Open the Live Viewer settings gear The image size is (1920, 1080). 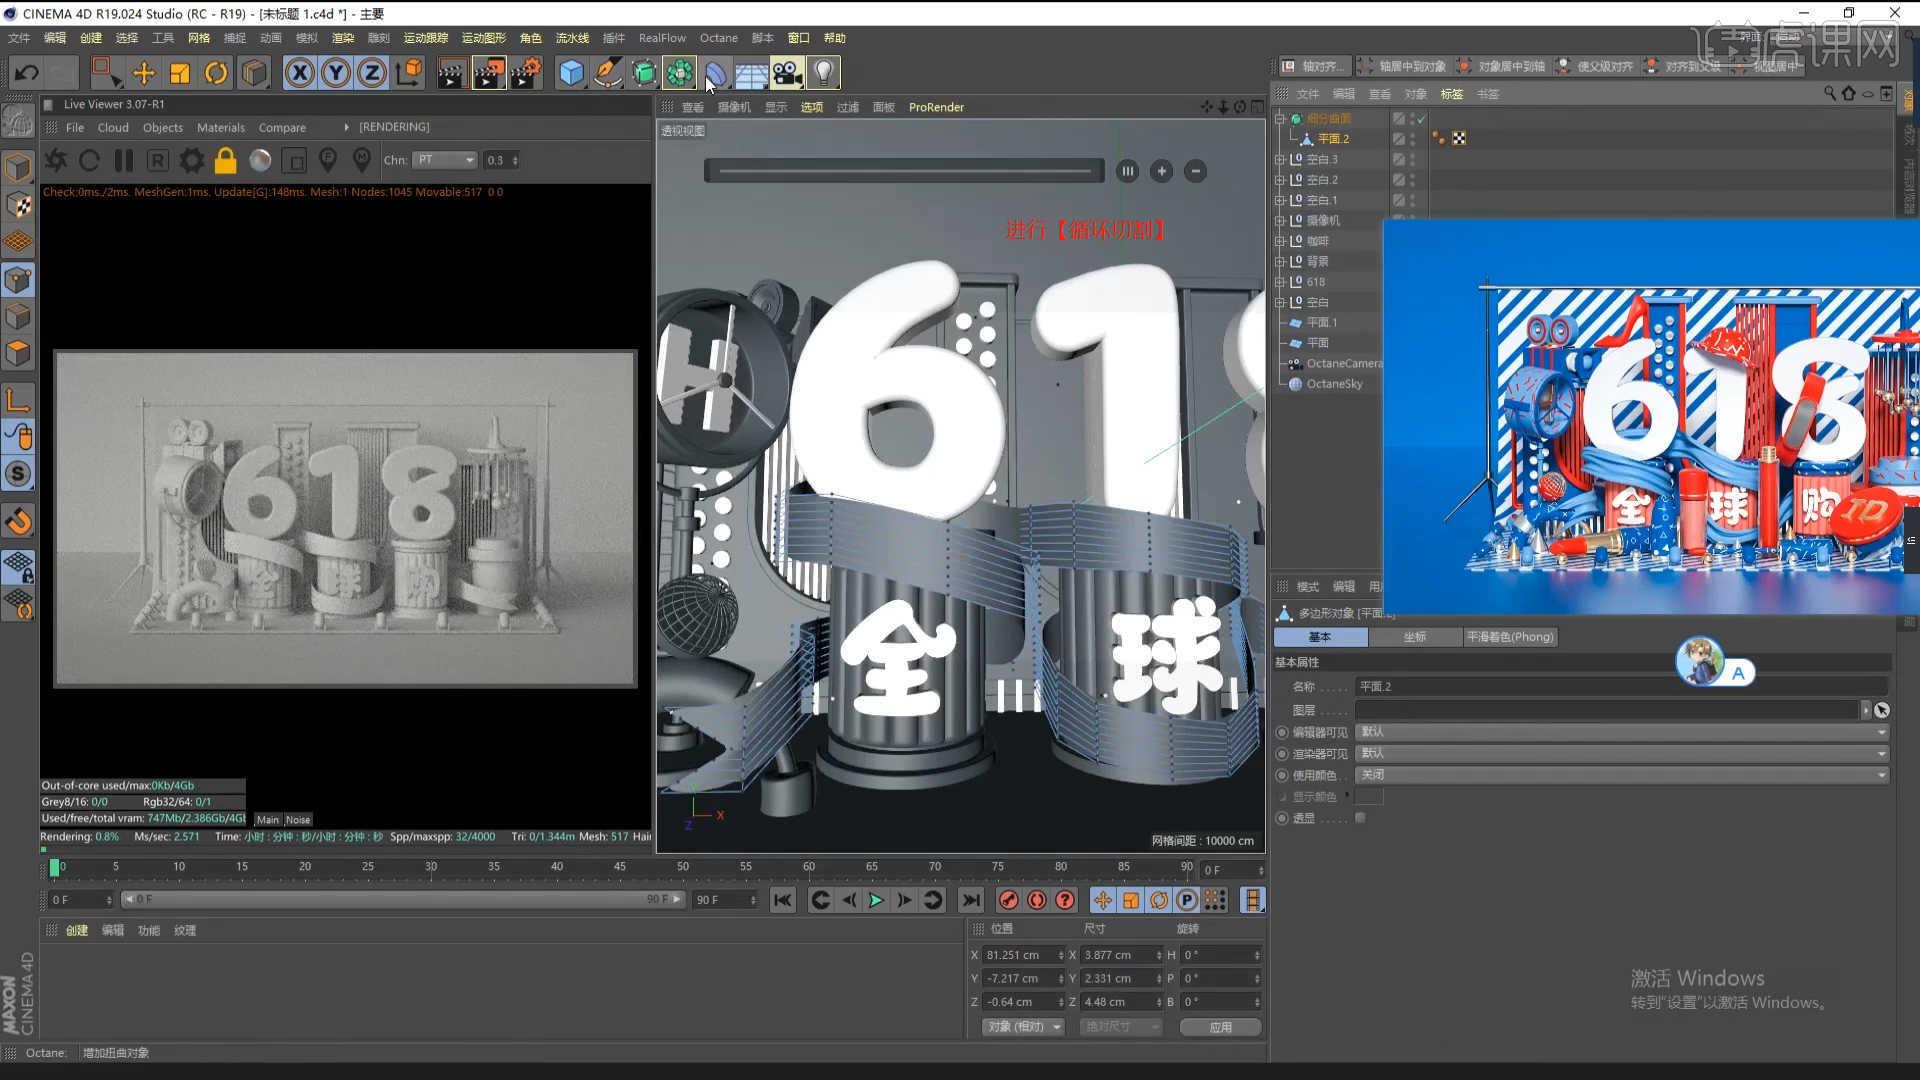[x=191, y=161]
